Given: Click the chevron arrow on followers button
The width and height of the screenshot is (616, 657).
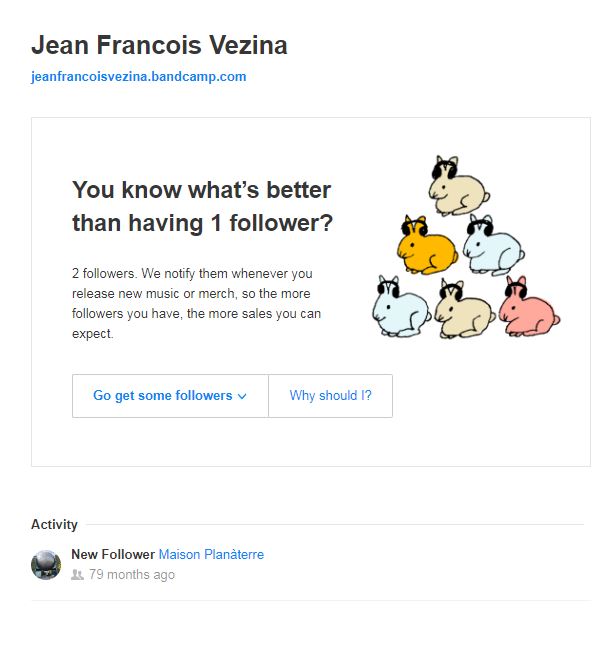Looking at the screenshot, I should [x=242, y=397].
